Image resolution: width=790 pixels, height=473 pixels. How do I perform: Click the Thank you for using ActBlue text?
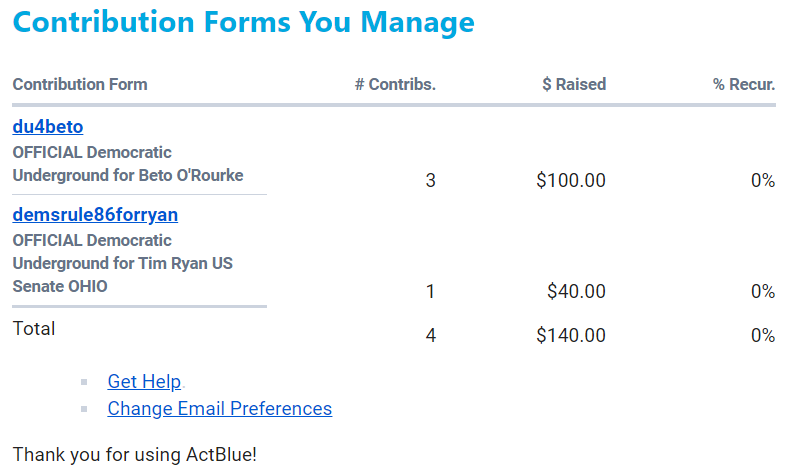click(x=135, y=454)
